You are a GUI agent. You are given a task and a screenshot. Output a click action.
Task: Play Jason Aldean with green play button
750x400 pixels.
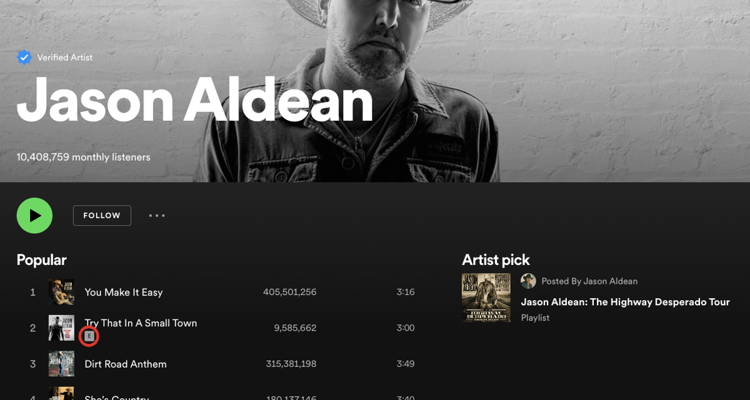point(34,216)
